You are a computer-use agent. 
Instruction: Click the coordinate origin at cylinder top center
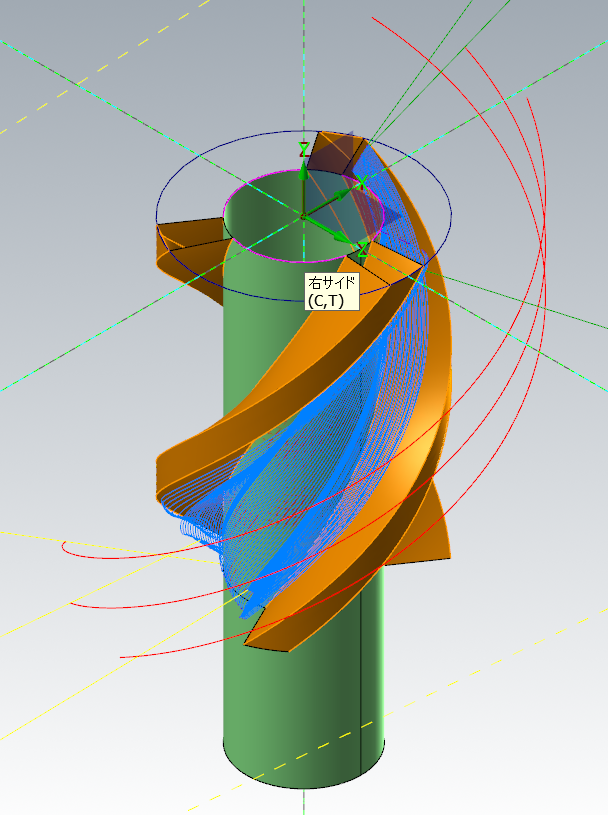point(303,215)
